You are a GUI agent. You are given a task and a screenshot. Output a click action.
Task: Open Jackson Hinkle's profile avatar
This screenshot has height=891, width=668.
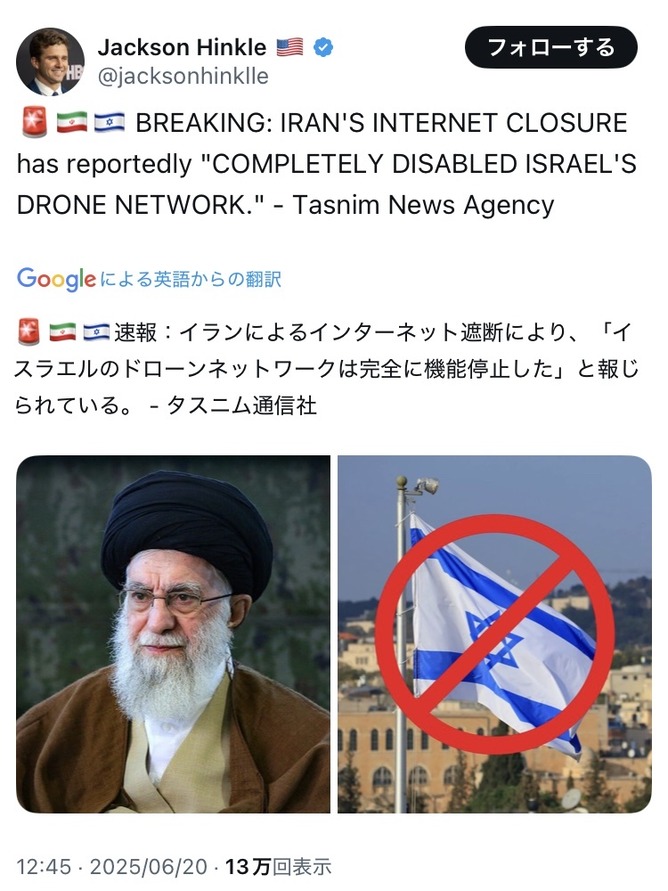coord(50,61)
